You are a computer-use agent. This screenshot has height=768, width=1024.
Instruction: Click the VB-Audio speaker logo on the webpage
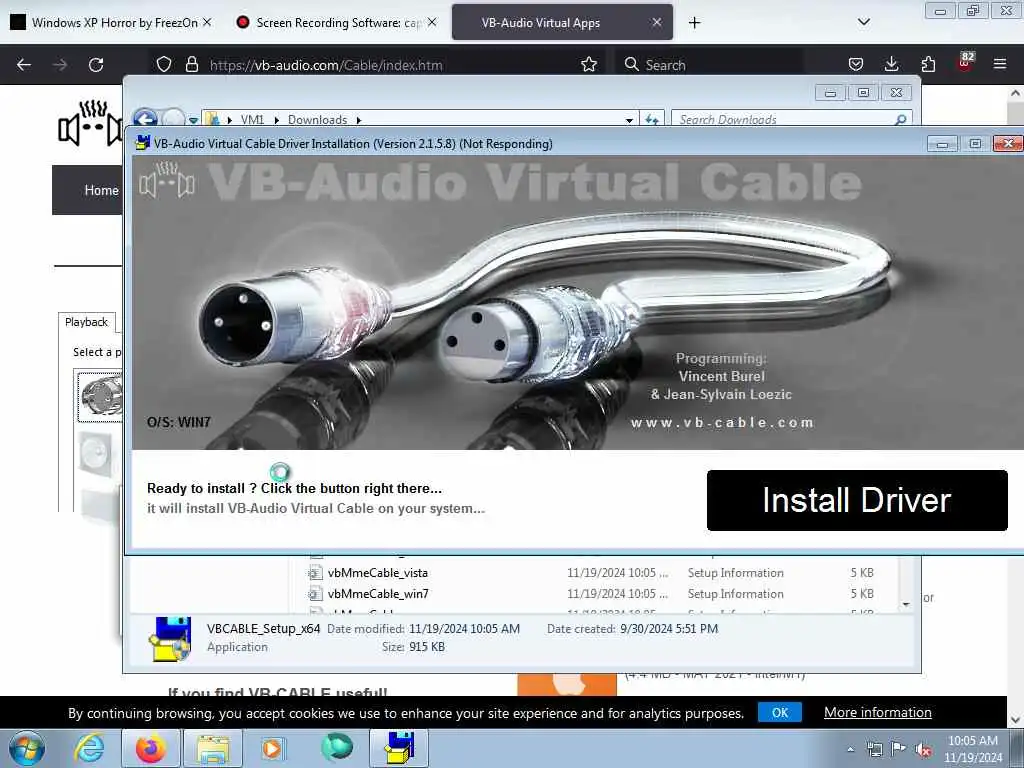90,123
